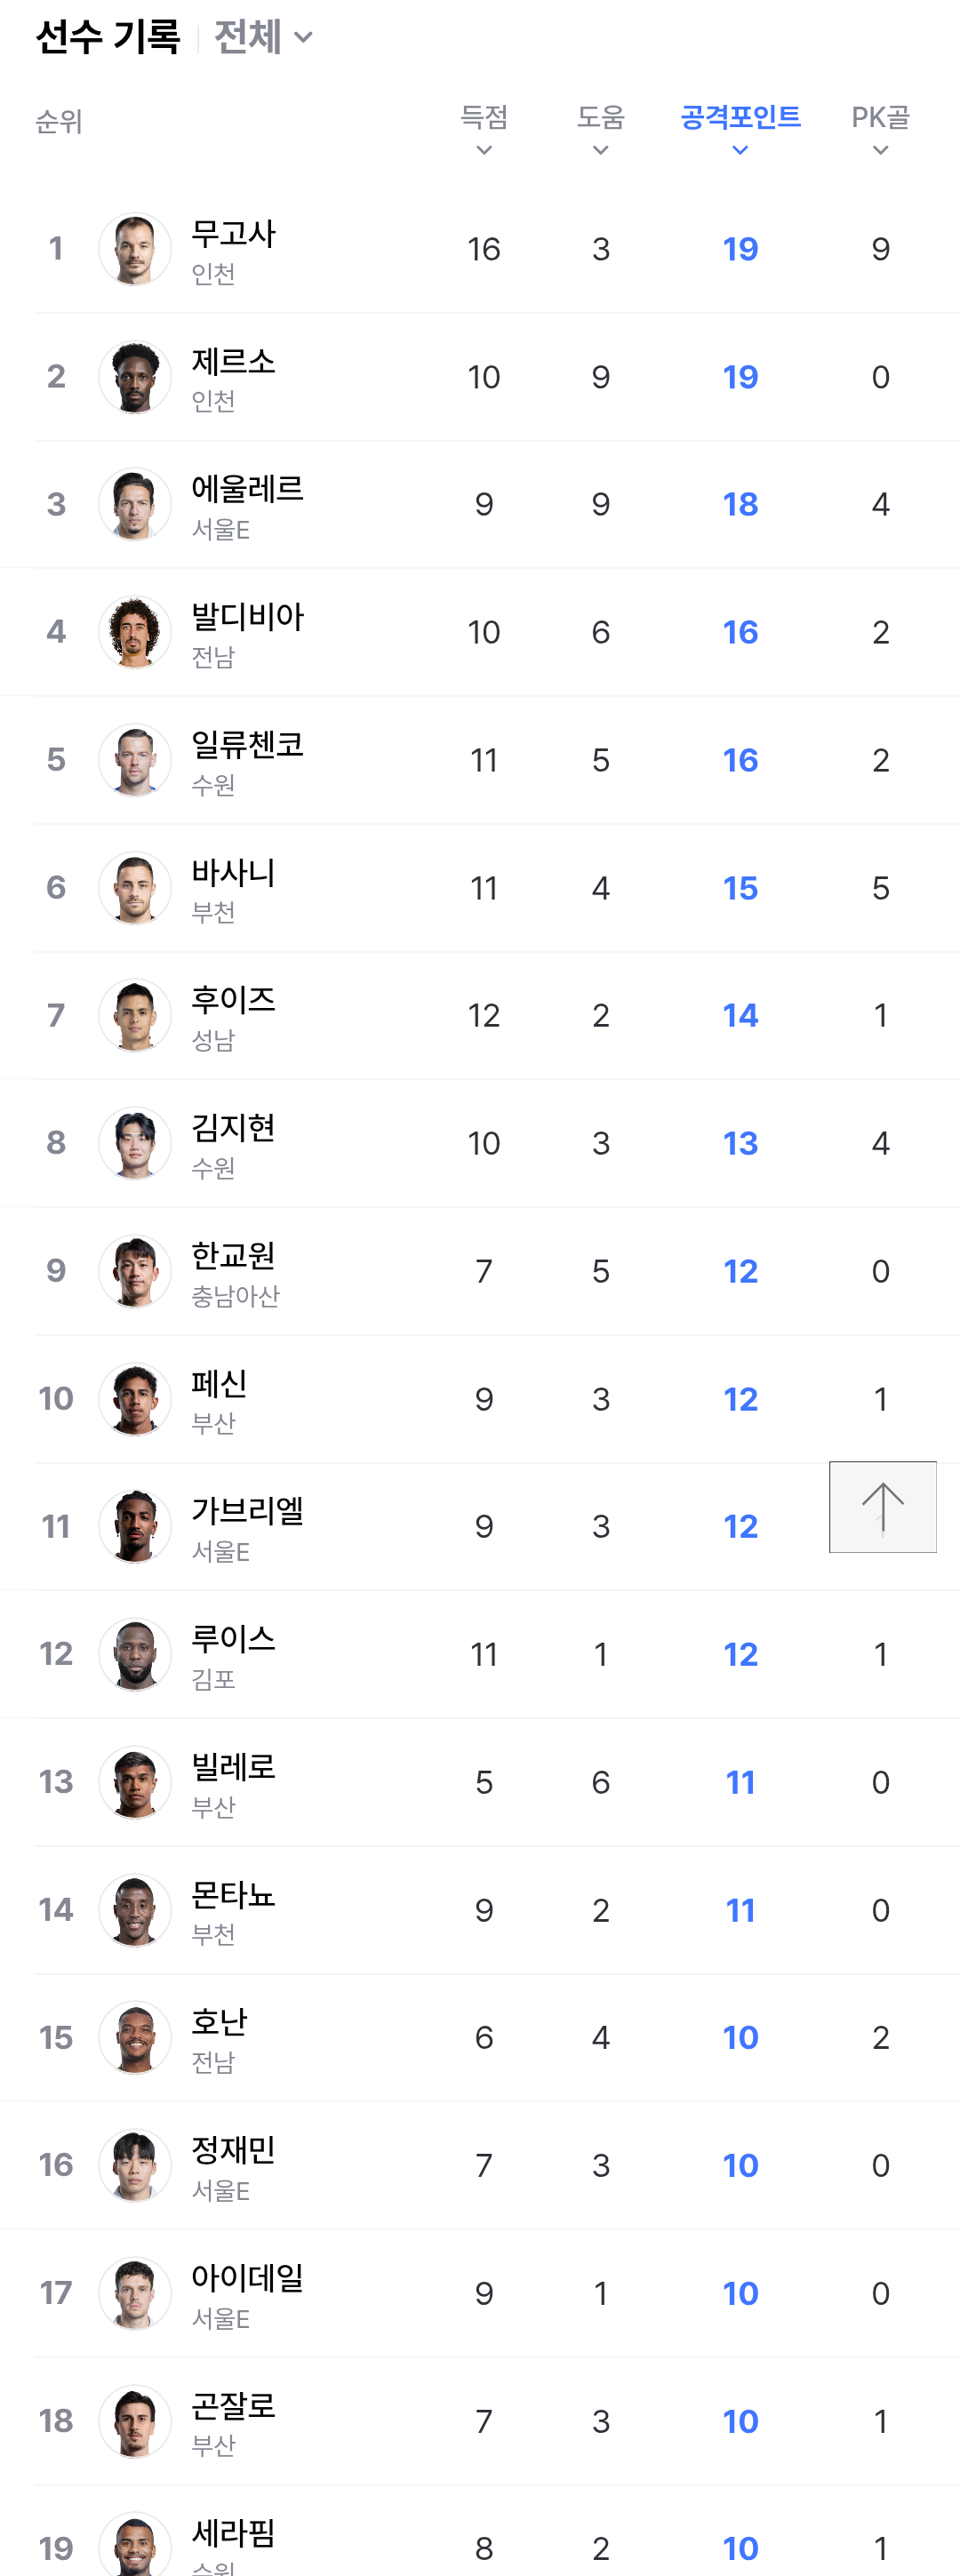Sort by 공격포인트 column

(x=740, y=129)
